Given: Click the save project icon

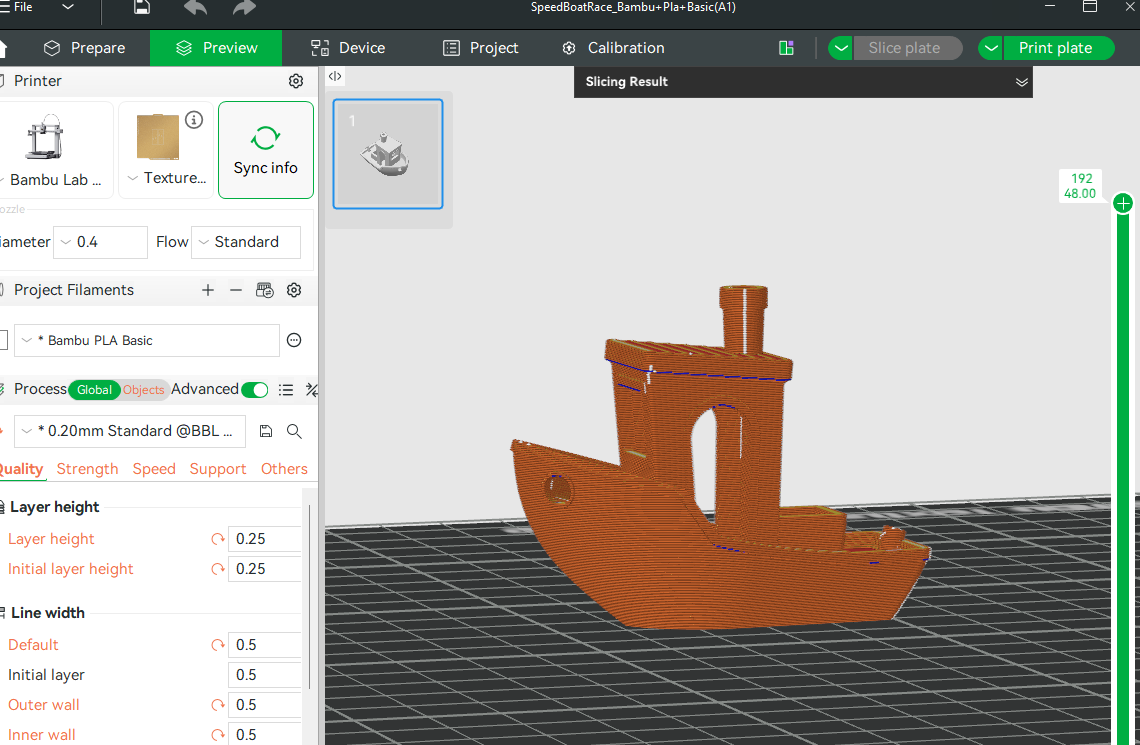Looking at the screenshot, I should (x=142, y=8).
